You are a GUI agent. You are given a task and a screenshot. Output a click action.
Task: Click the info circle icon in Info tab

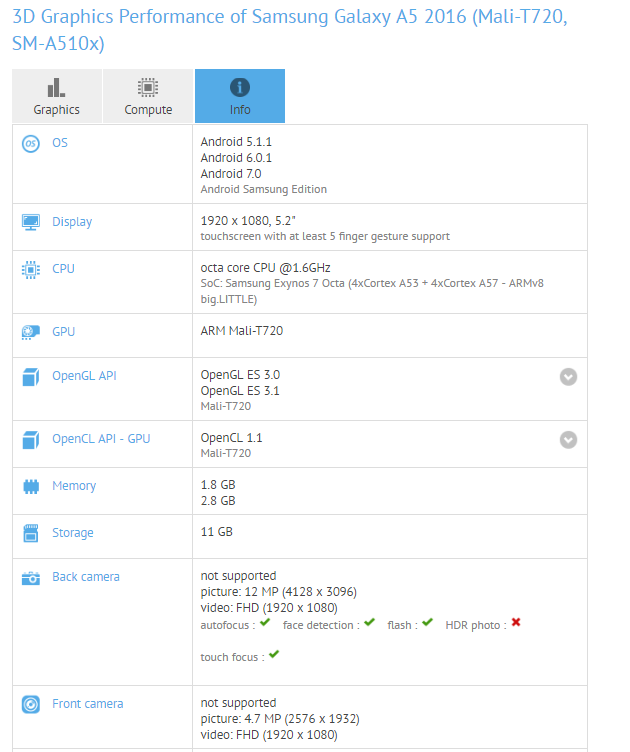pyautogui.click(x=240, y=87)
